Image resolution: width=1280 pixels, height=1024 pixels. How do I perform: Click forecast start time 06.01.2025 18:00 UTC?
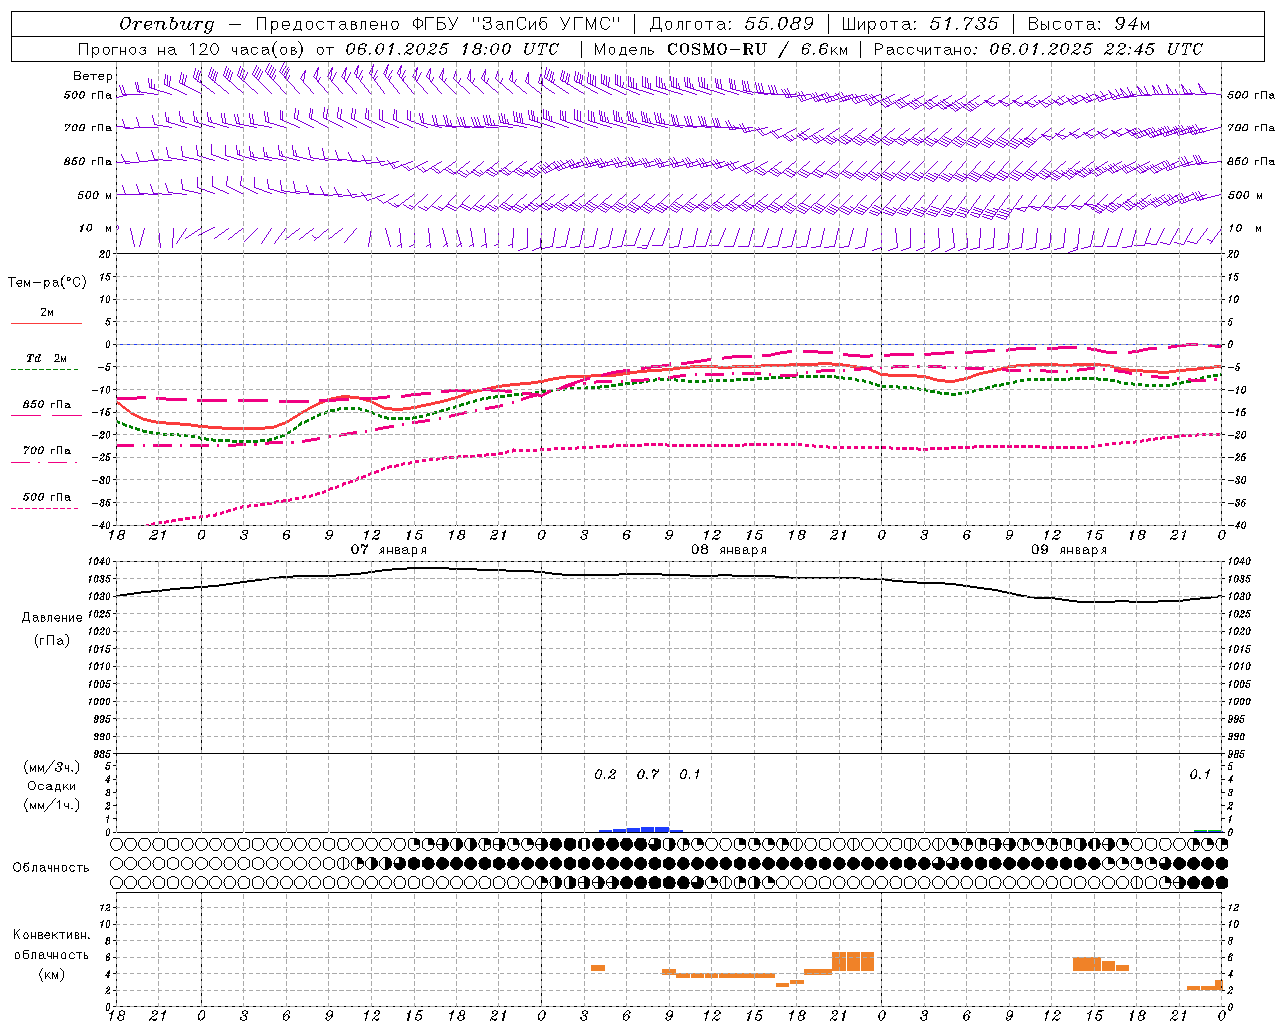[452, 49]
